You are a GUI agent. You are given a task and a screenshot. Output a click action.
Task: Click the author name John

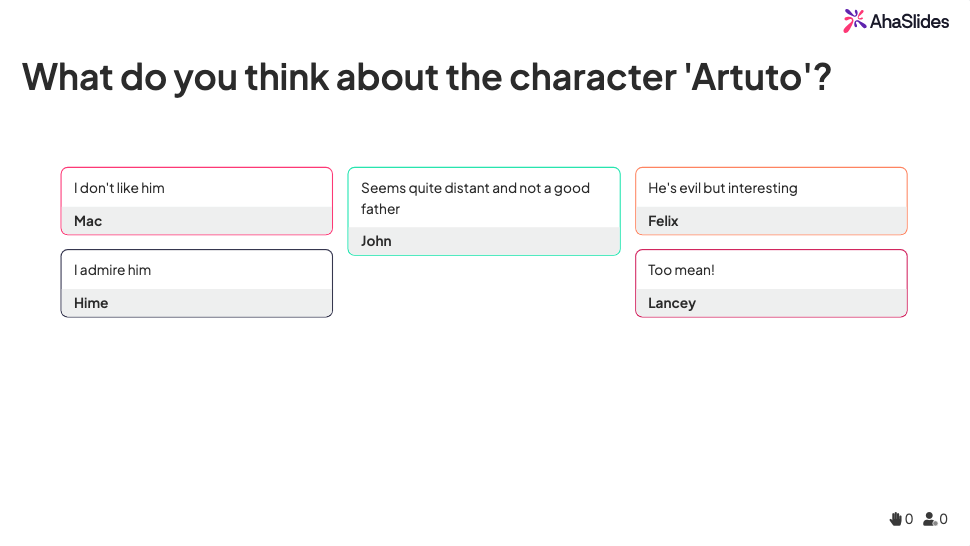pos(376,241)
